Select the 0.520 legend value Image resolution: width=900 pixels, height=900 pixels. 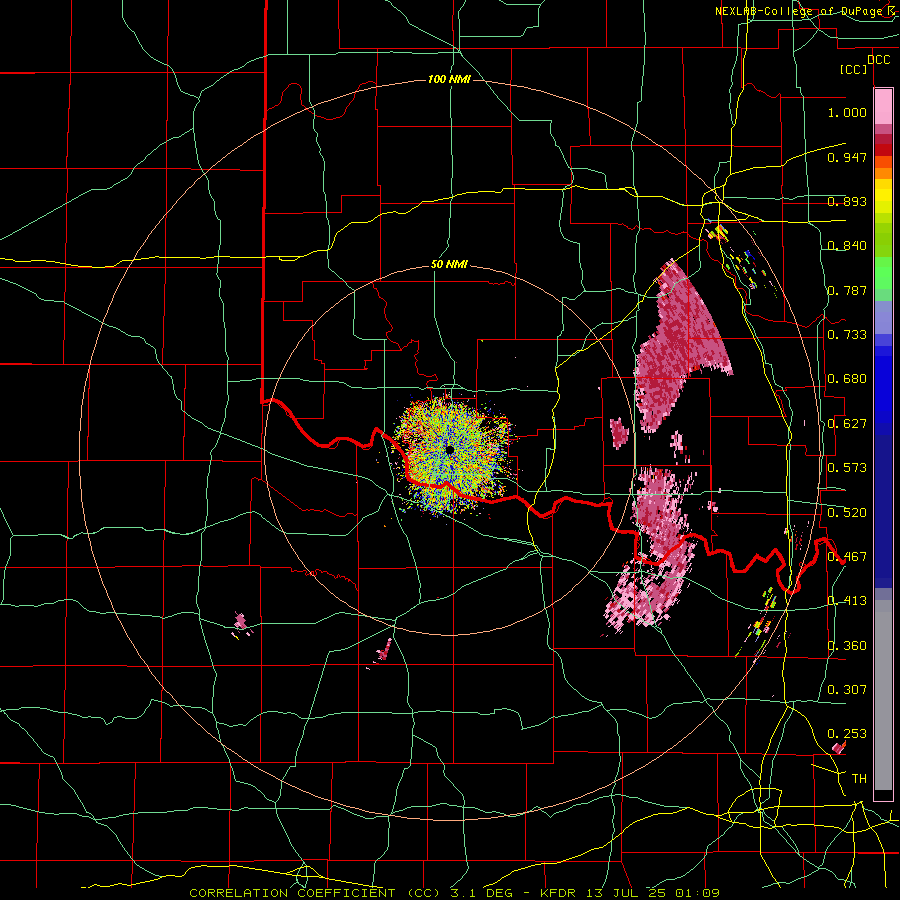point(847,512)
